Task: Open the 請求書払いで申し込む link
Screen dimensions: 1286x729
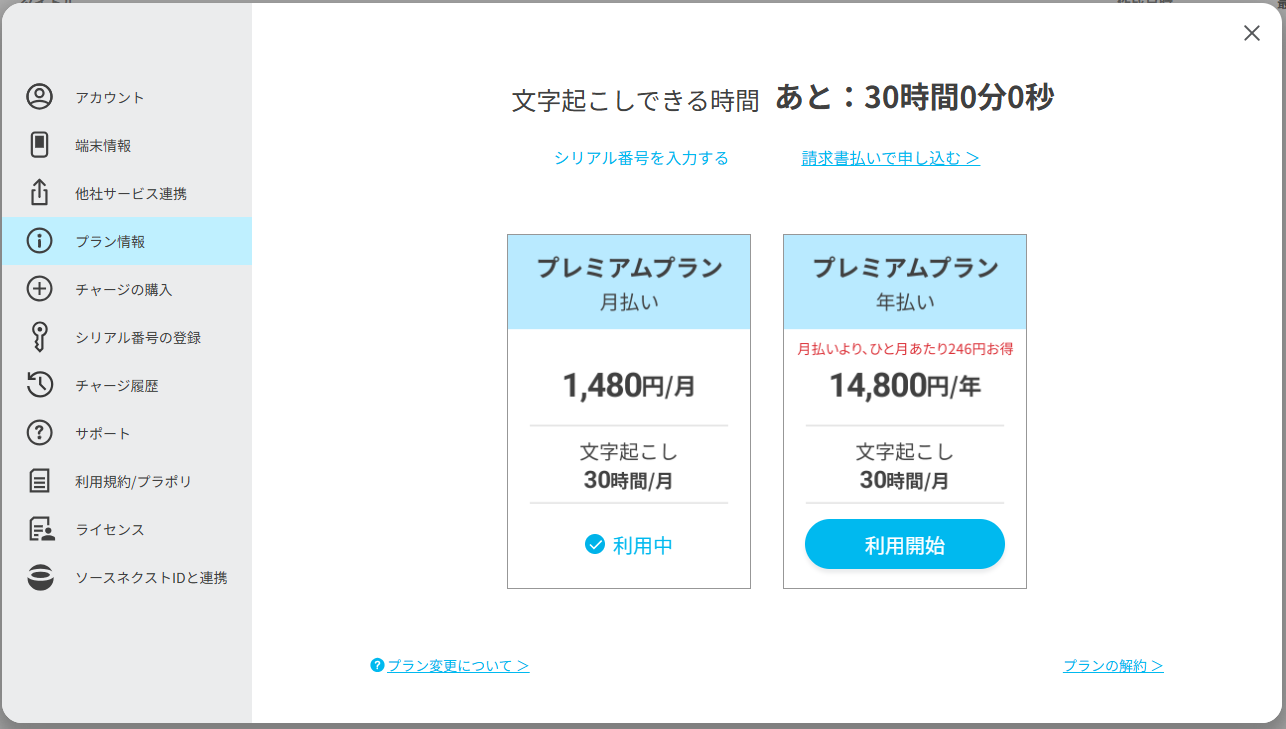Action: pos(891,158)
